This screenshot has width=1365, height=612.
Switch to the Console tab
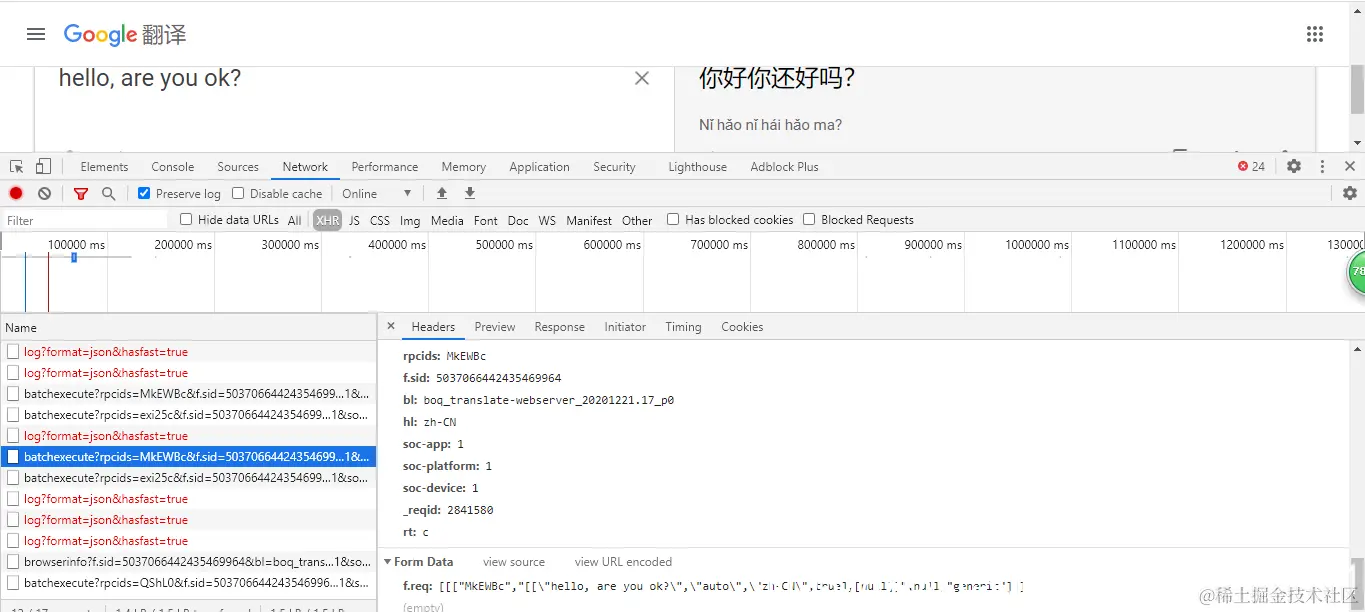click(173, 167)
